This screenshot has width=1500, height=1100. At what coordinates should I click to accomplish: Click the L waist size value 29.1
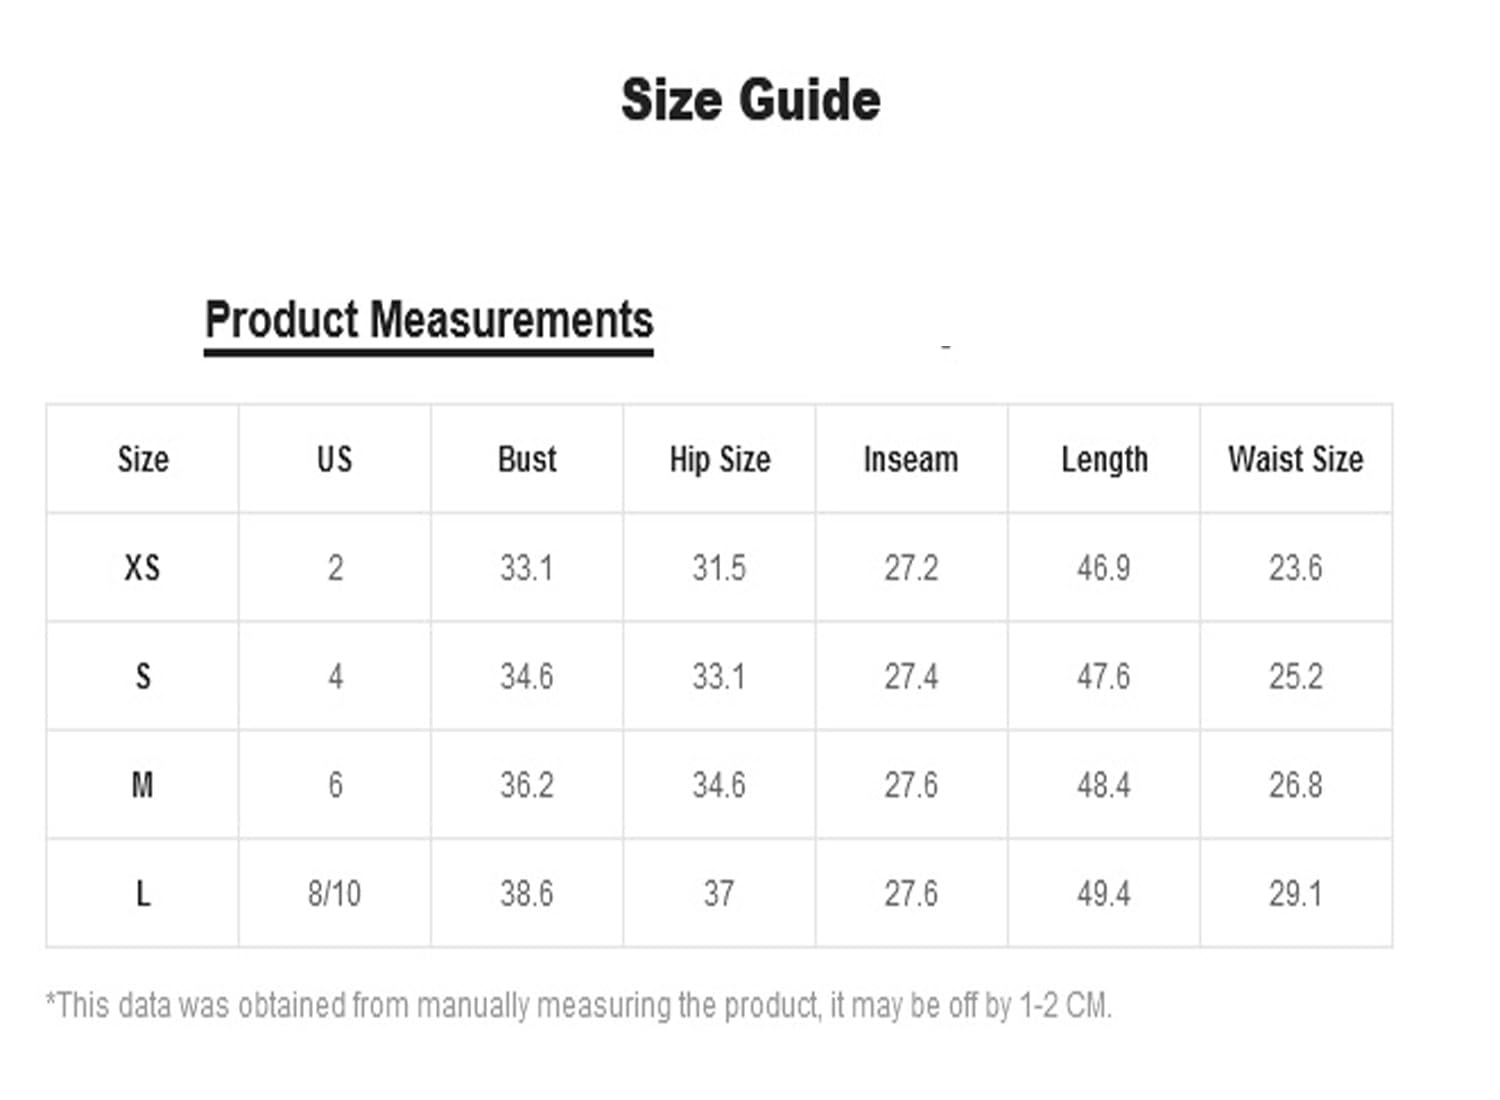1296,893
